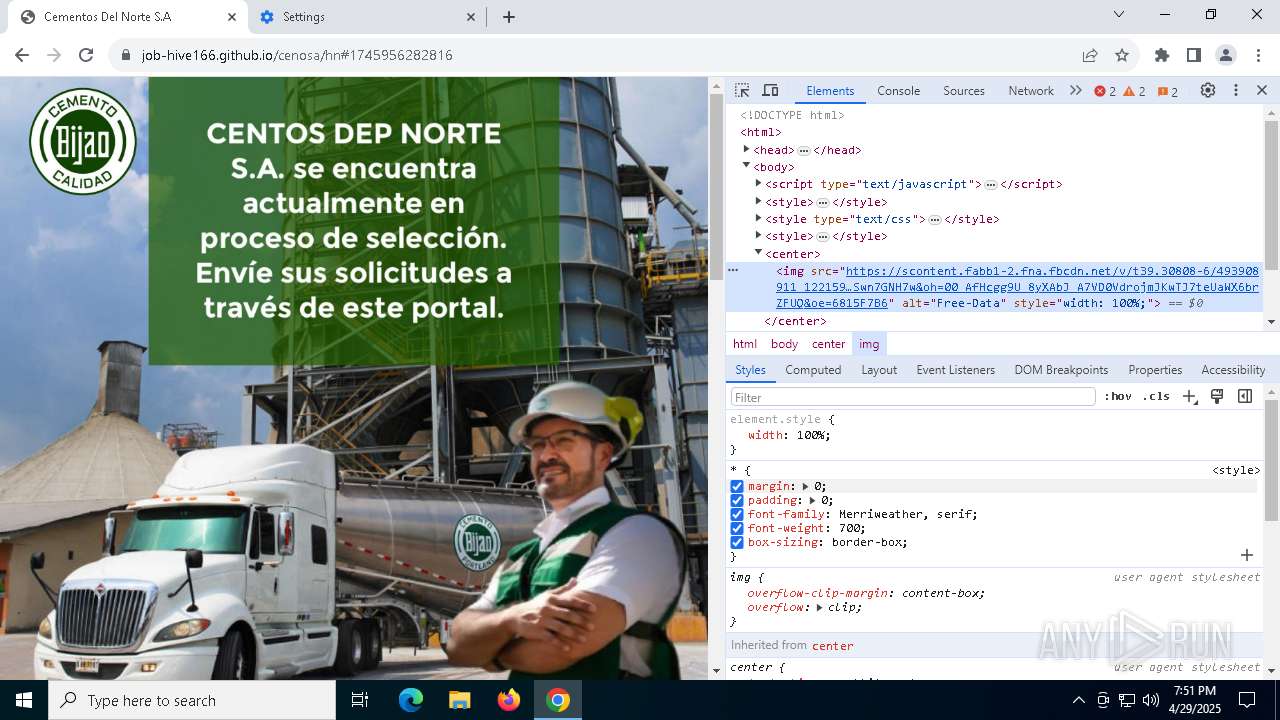Open DevTools customize three-dot menu
1280x720 pixels.
(1236, 90)
